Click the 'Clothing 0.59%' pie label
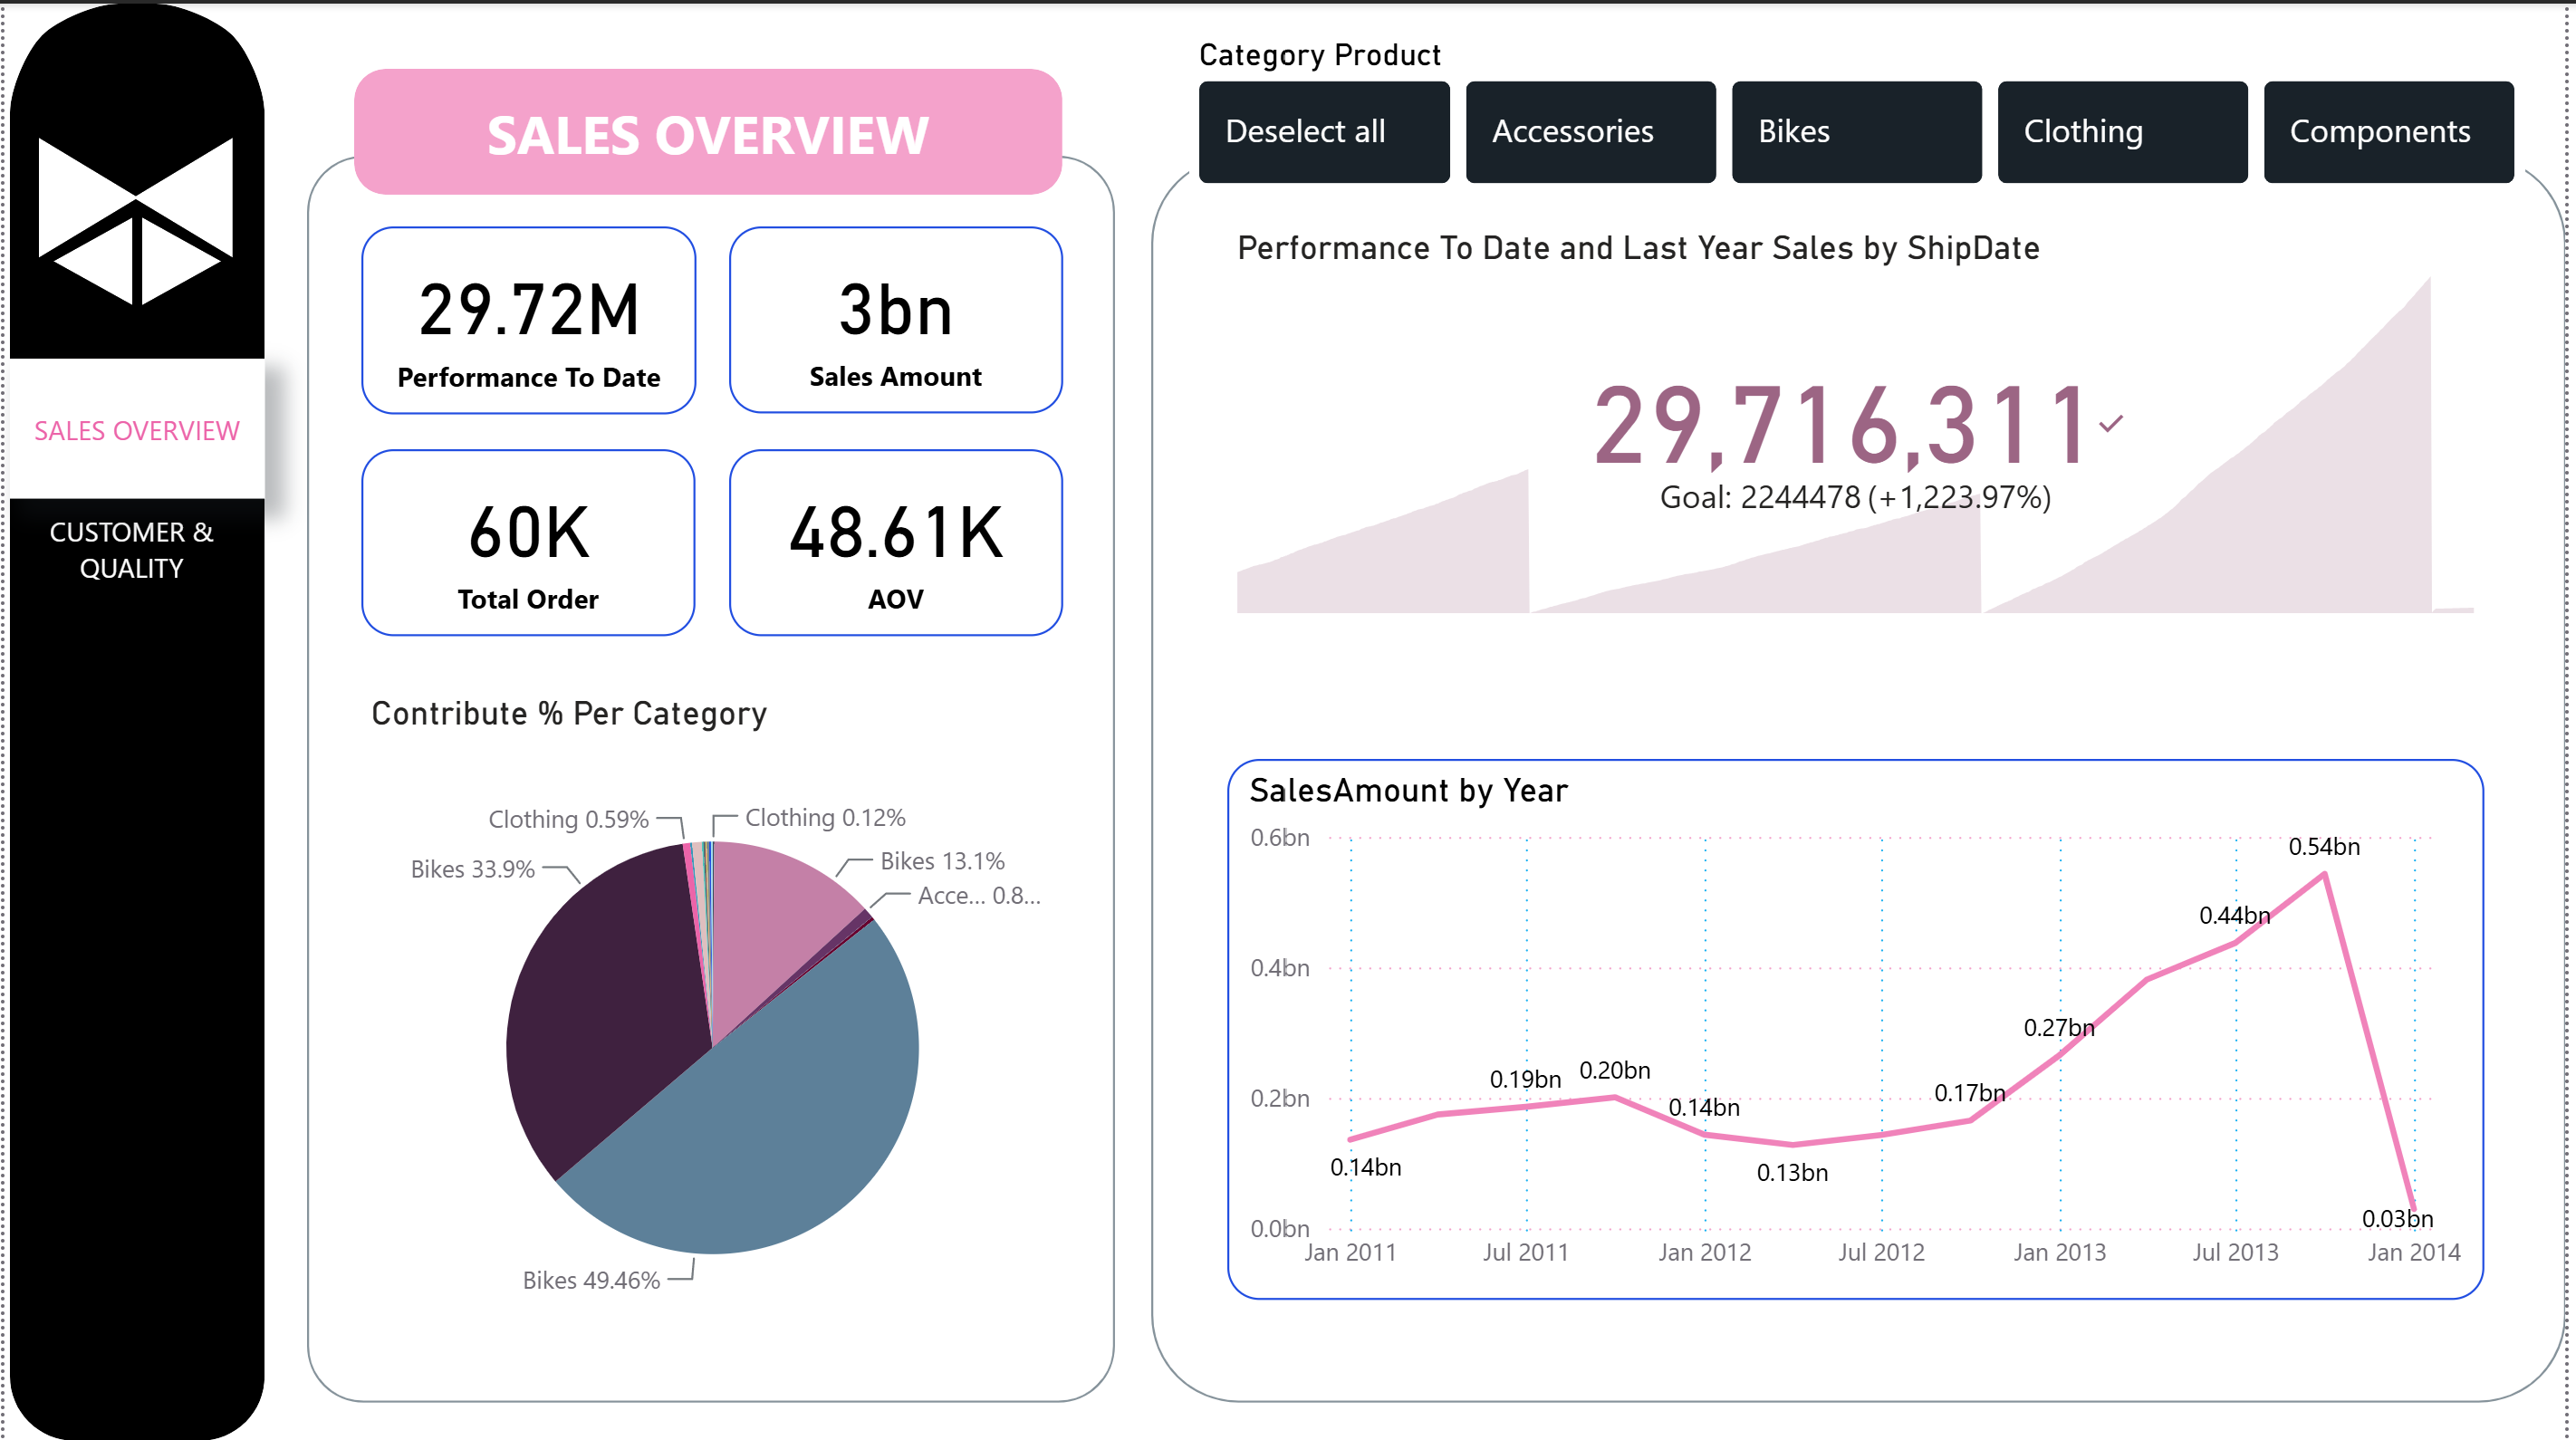2576x1440 pixels. [568, 819]
